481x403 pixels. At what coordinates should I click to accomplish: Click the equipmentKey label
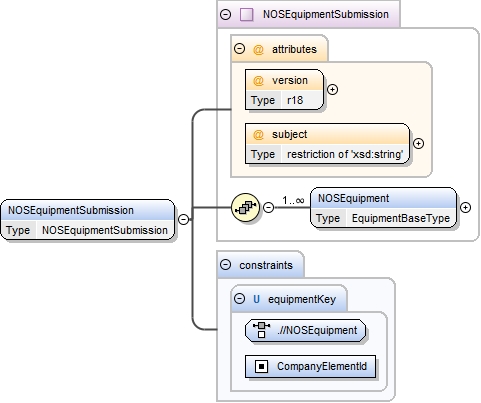(302, 299)
